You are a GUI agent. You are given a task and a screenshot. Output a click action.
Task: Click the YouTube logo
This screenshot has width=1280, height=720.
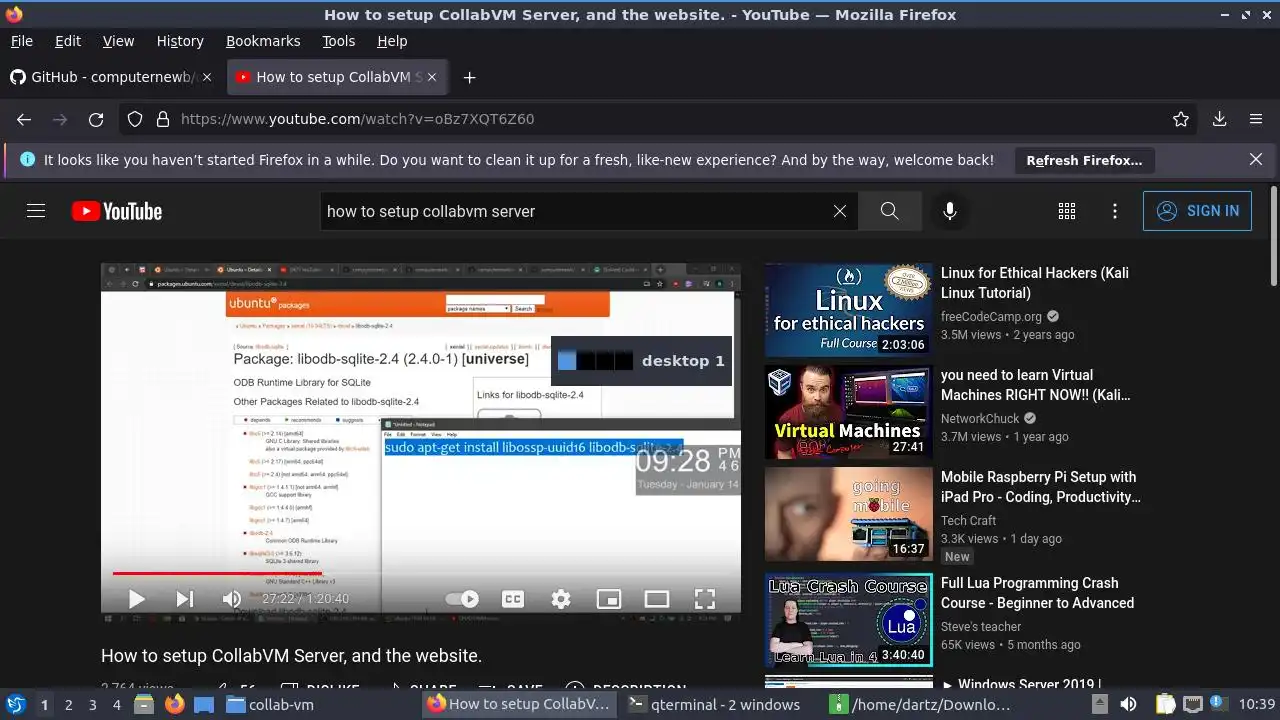point(117,211)
